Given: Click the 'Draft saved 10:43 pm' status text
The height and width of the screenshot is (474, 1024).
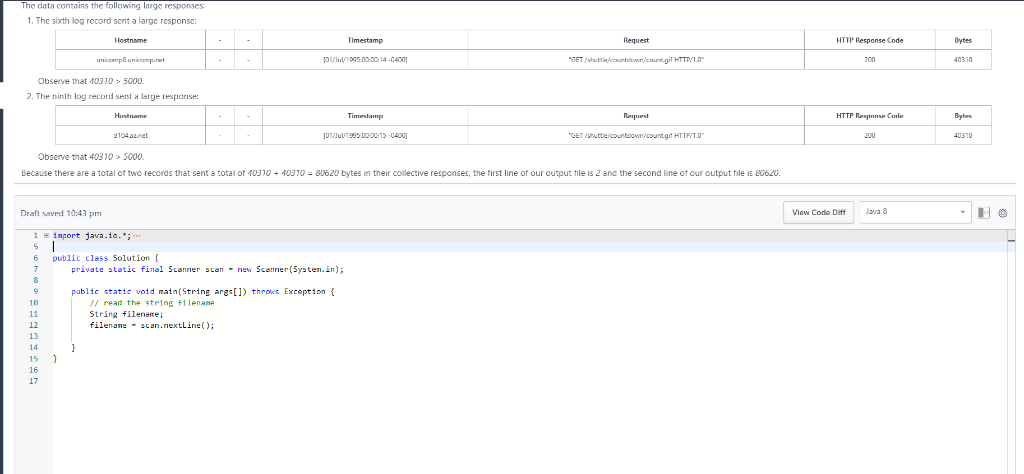Looking at the screenshot, I should tap(61, 213).
